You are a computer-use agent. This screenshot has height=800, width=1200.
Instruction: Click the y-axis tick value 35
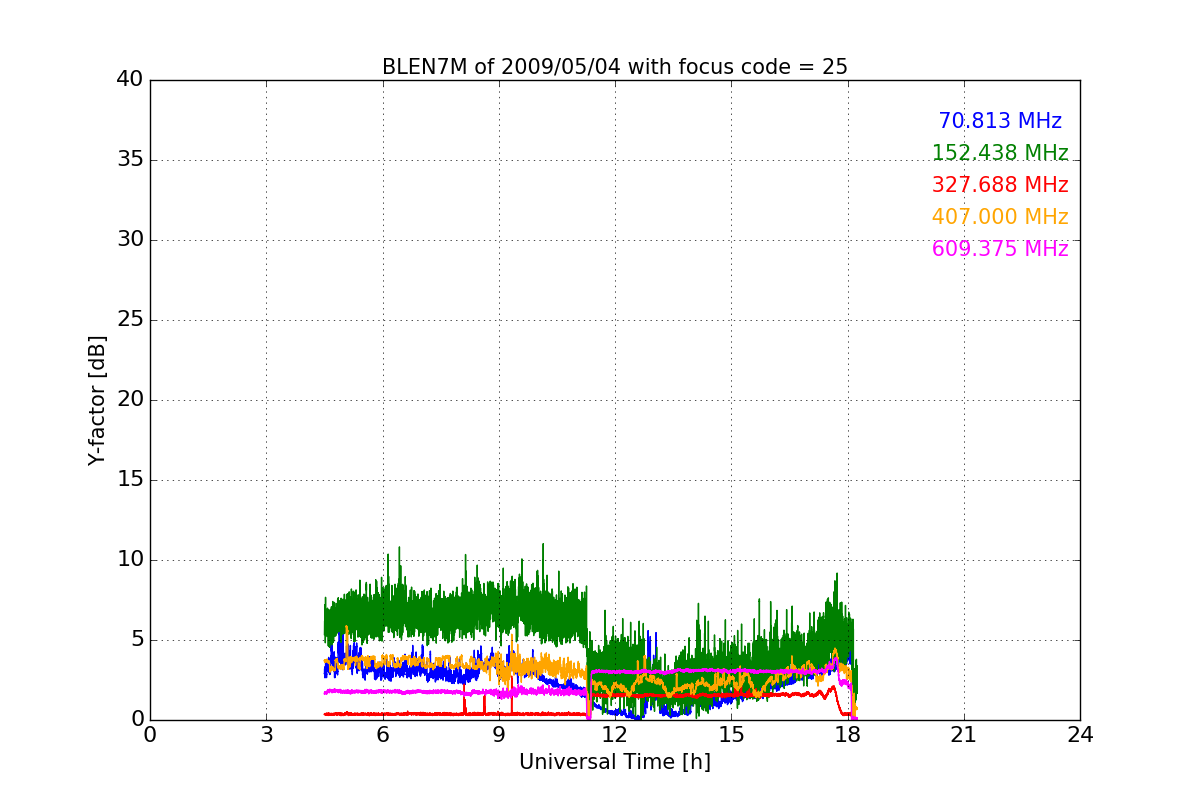pos(130,160)
